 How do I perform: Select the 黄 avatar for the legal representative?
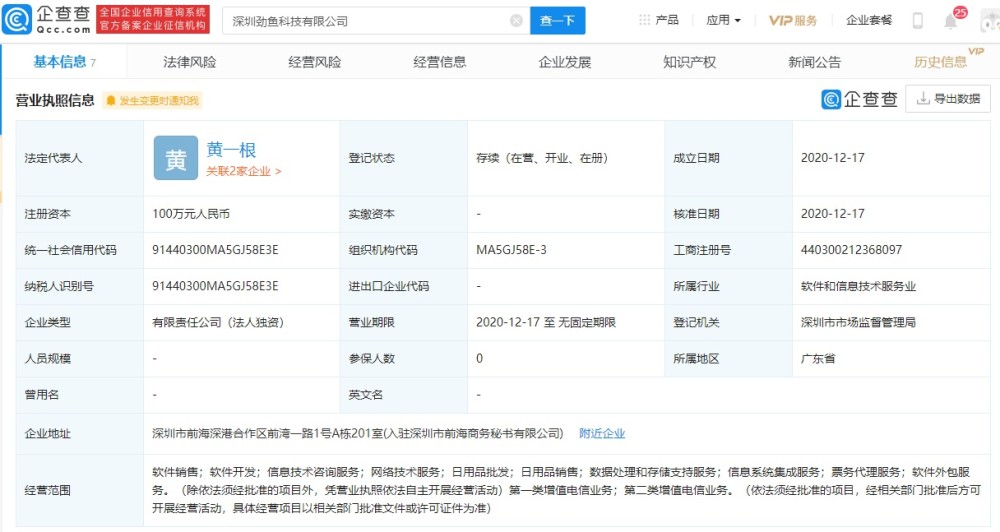176,158
